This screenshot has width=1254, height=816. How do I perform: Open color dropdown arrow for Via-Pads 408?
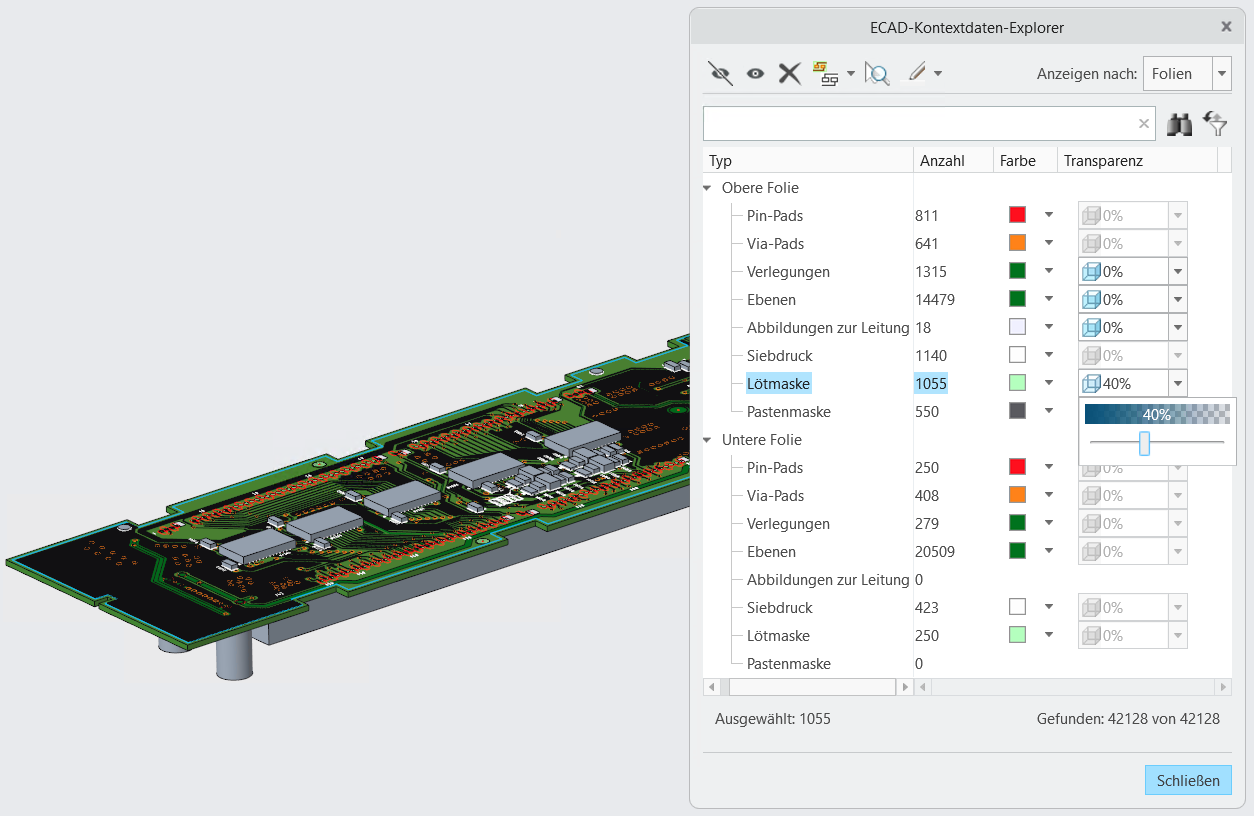[1049, 495]
